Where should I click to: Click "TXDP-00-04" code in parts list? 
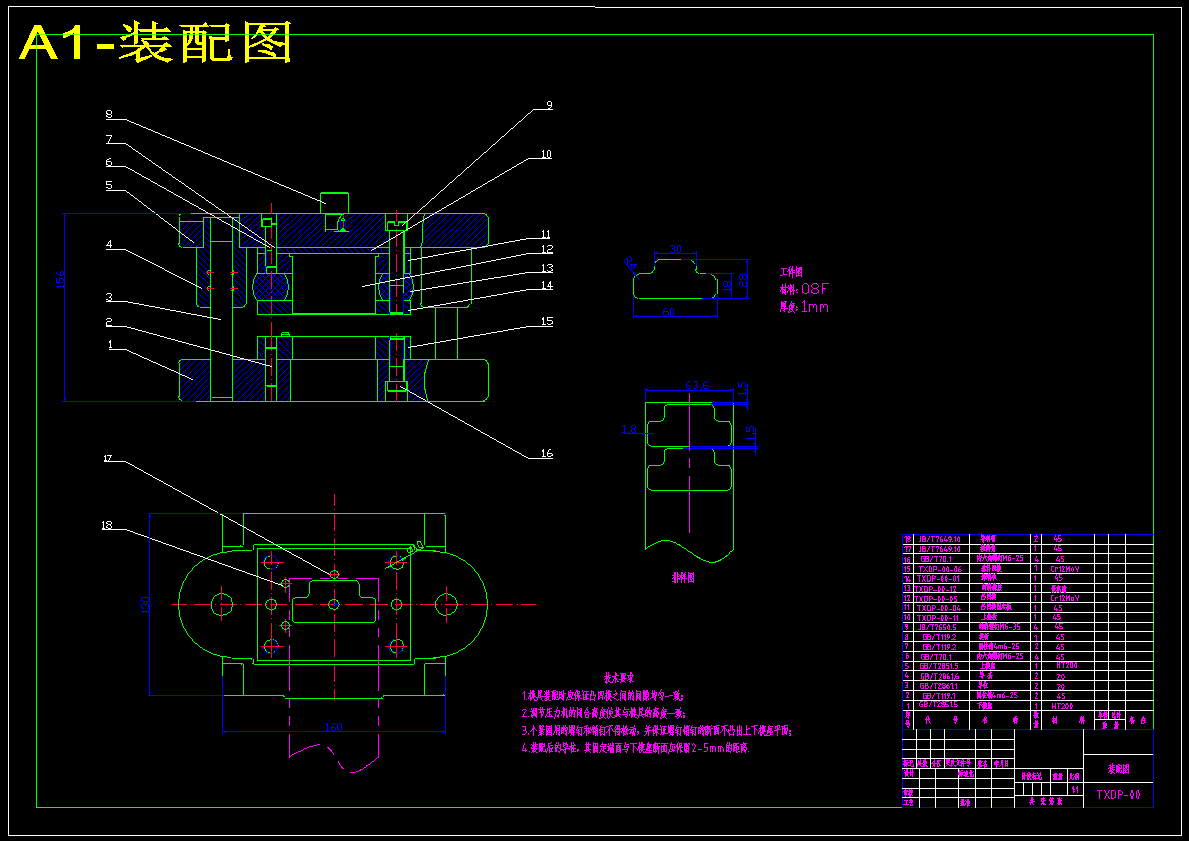click(940, 608)
